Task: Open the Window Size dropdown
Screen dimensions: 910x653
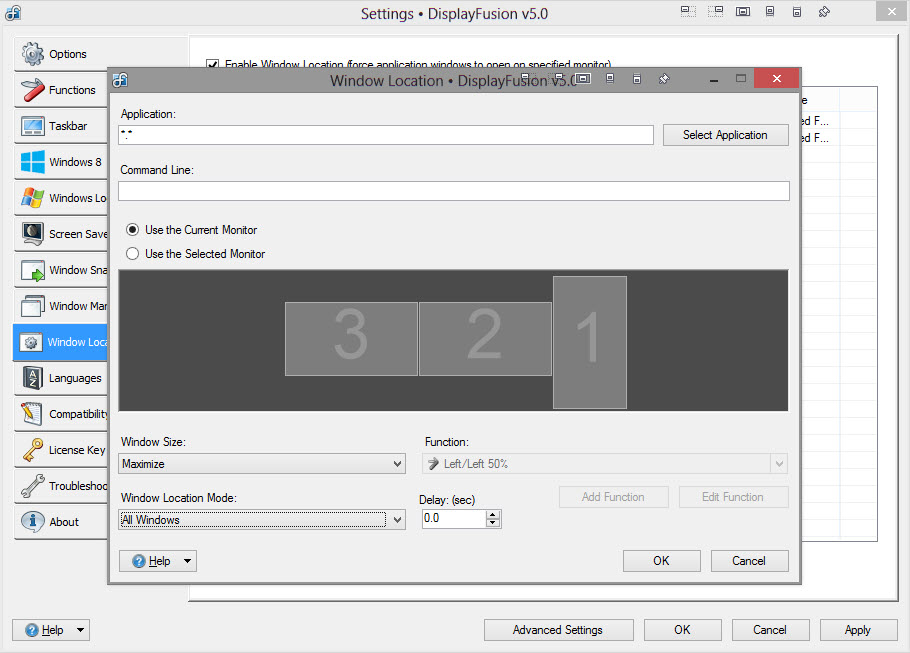Action: coord(397,464)
